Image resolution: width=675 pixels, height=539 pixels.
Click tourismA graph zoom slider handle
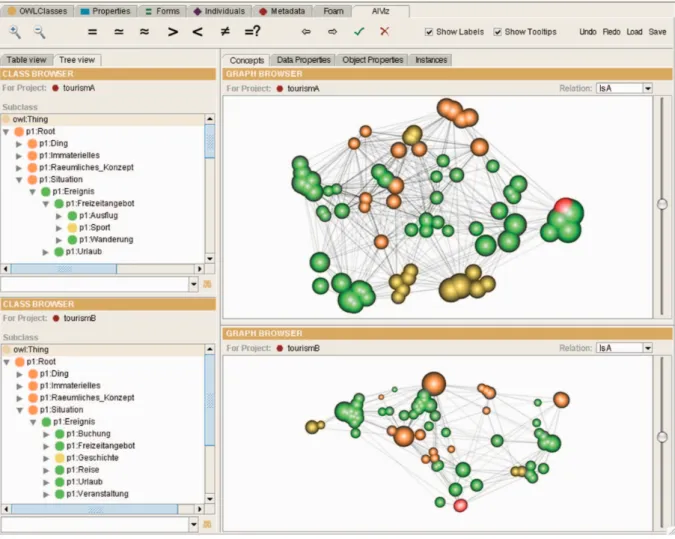pyautogui.click(x=663, y=204)
